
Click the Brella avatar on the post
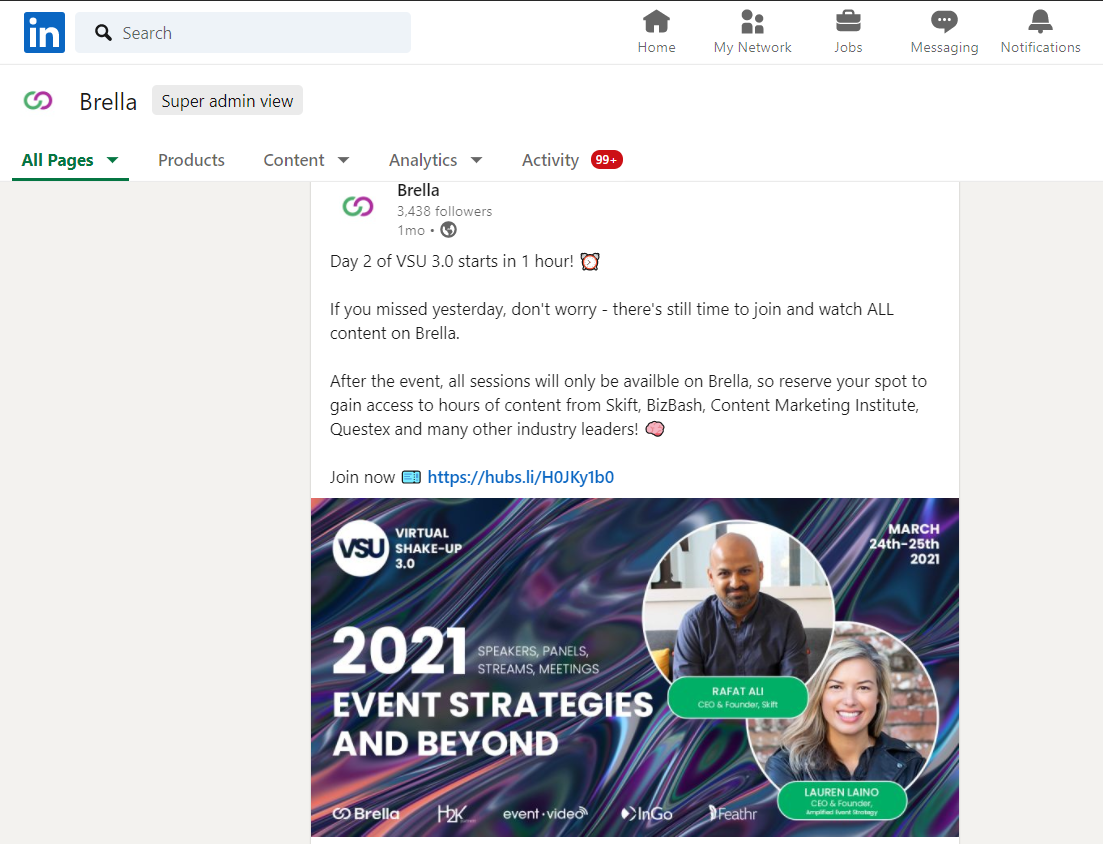pos(358,207)
